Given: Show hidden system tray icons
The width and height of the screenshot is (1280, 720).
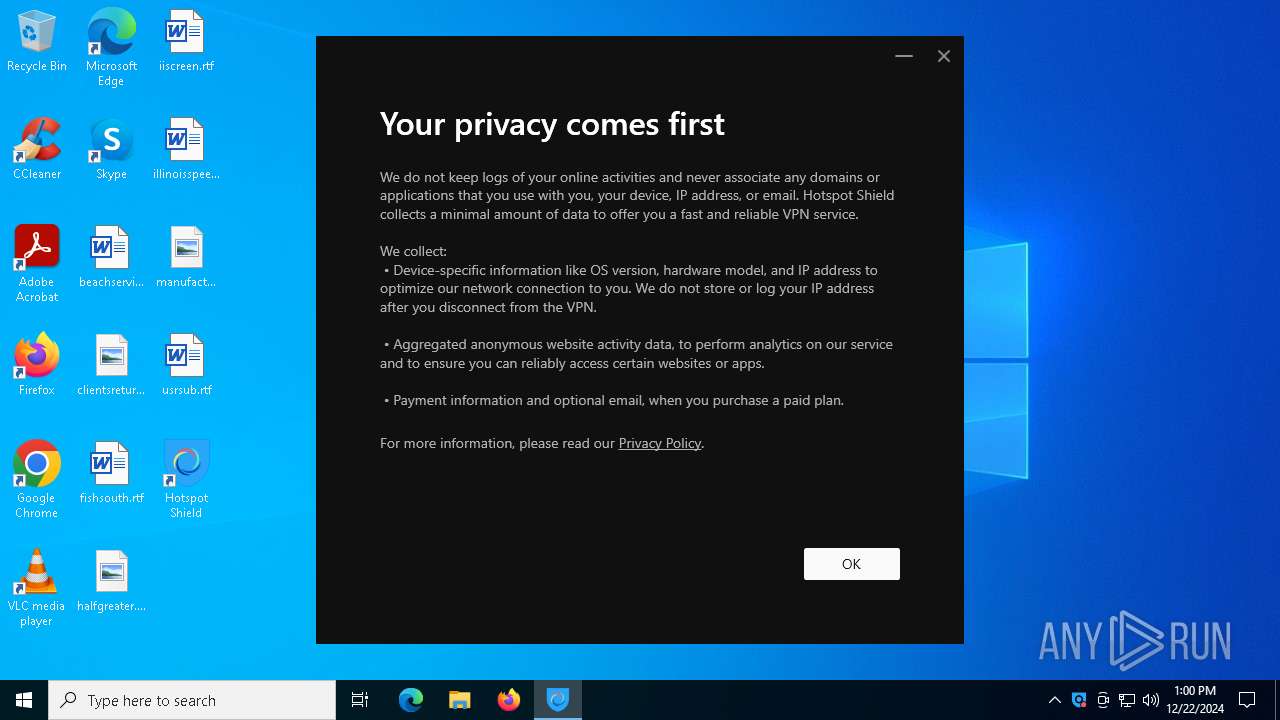Looking at the screenshot, I should click(1054, 700).
